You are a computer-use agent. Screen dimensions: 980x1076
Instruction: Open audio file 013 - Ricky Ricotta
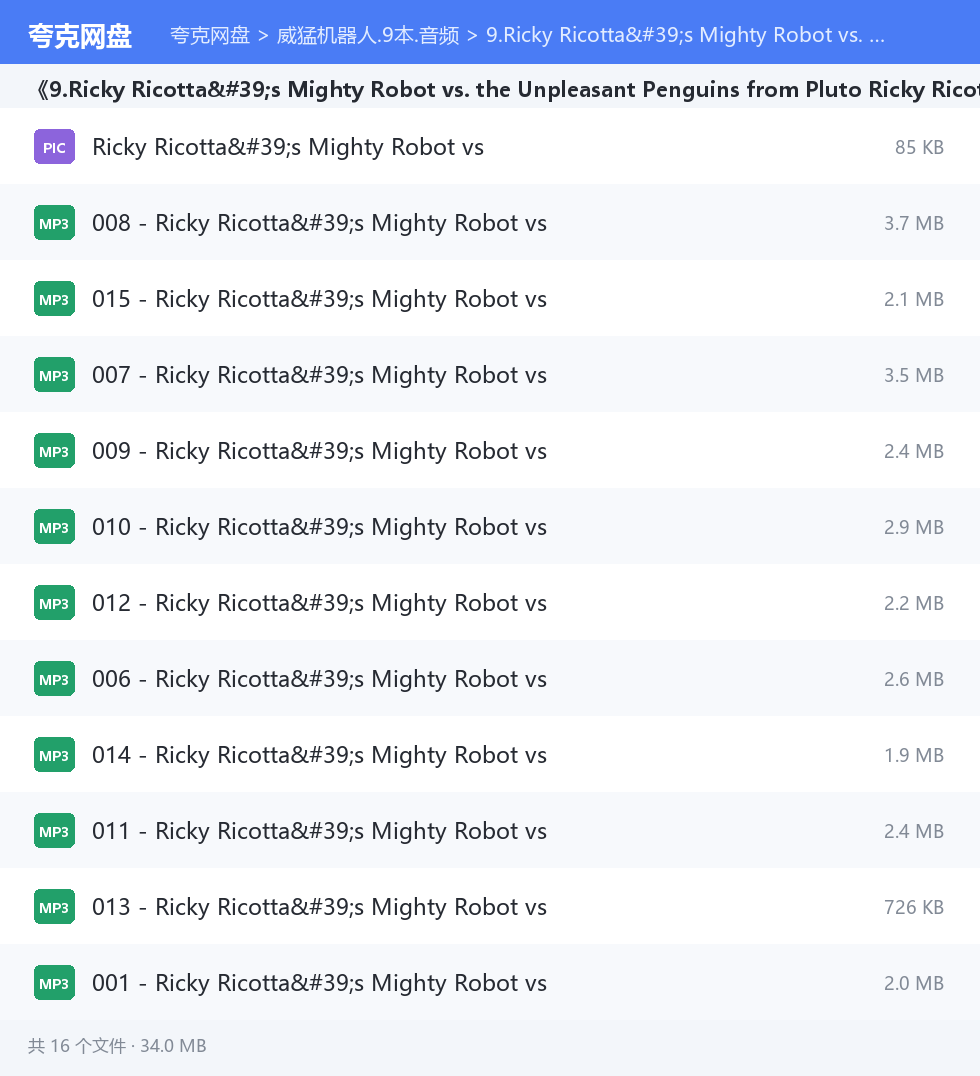[x=319, y=907]
